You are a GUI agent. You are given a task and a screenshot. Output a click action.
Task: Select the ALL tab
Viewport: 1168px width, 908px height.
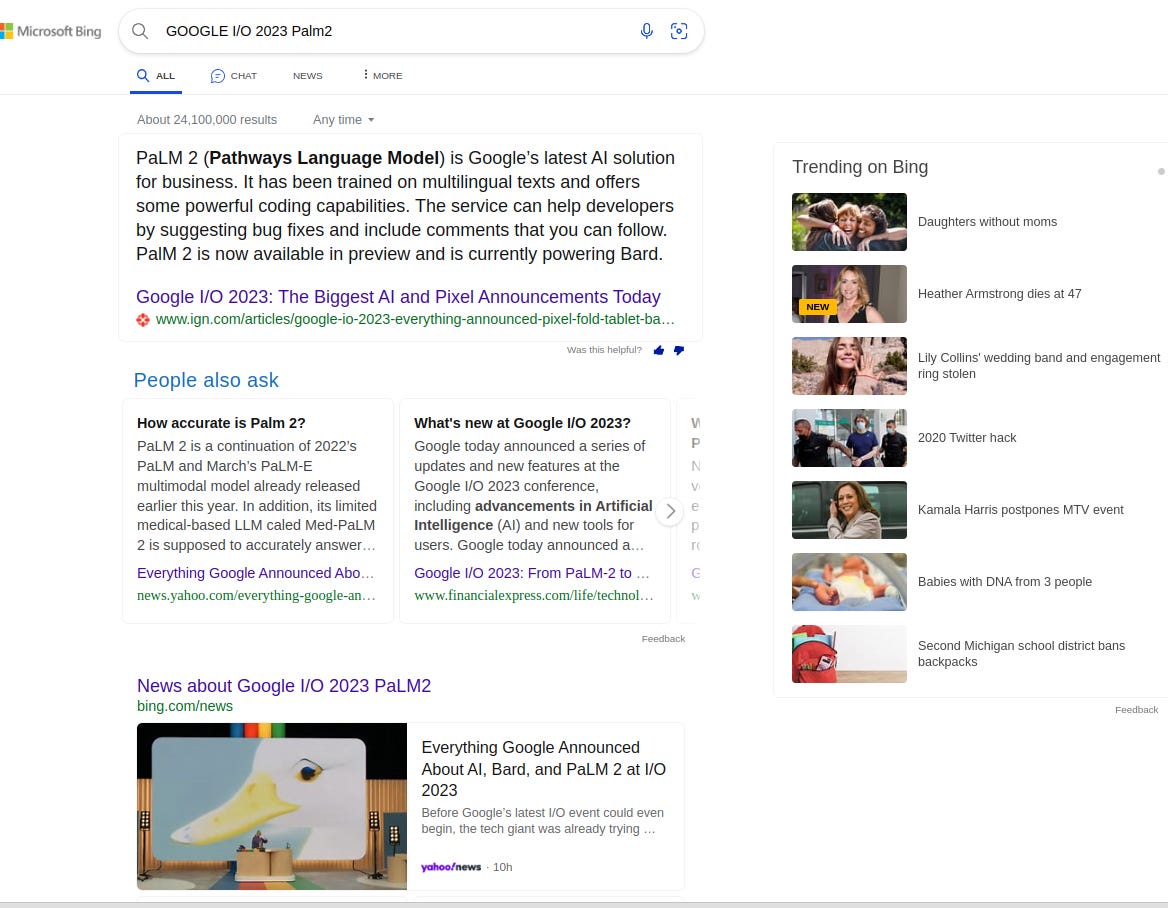point(156,76)
